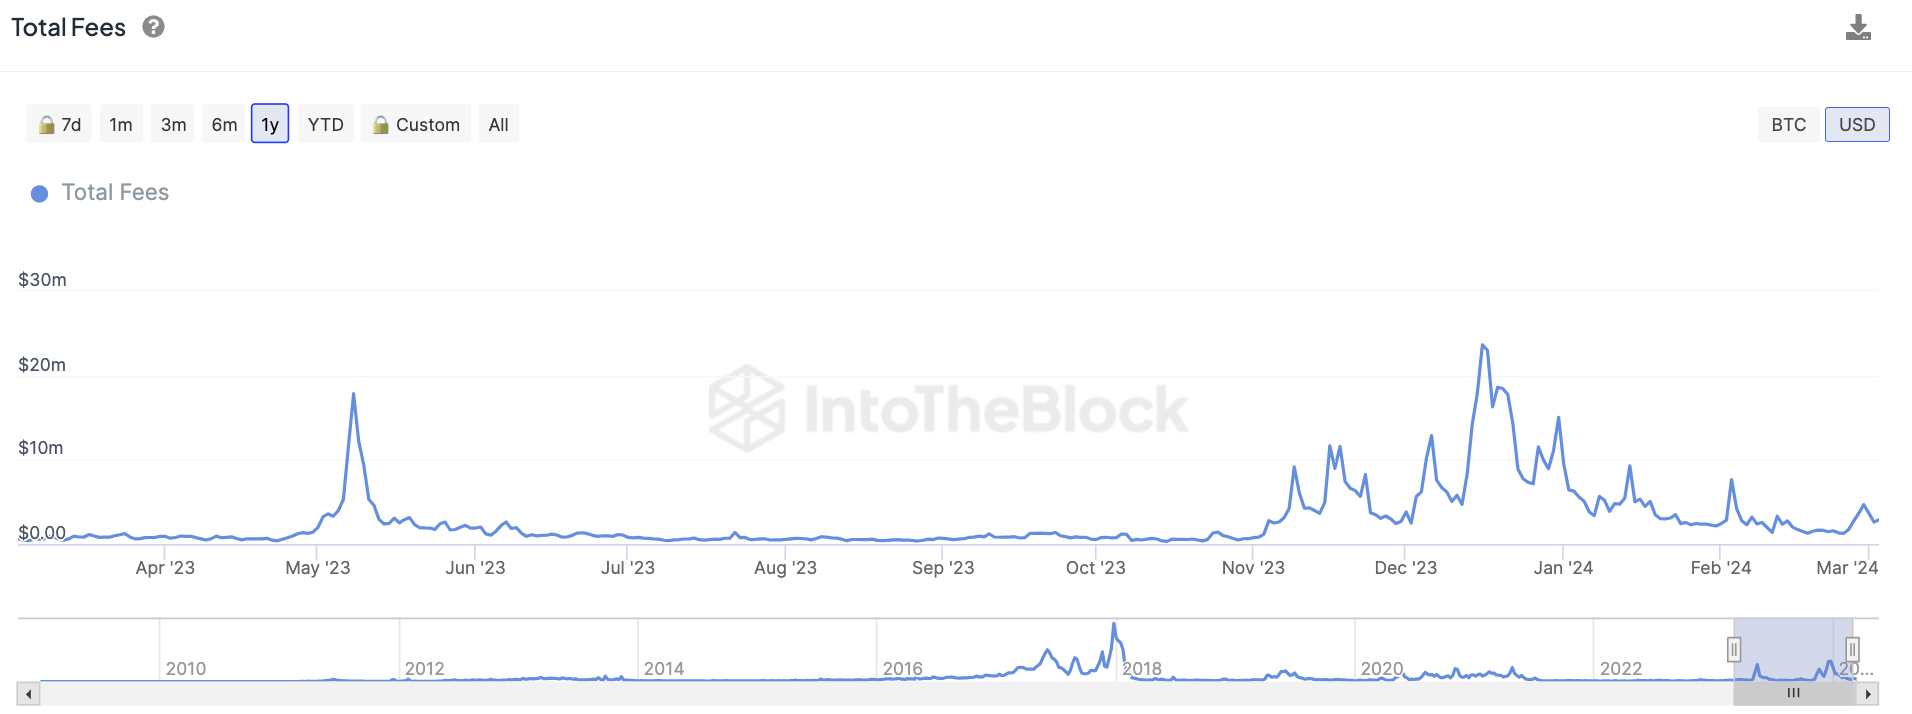This screenshot has width=1912, height=714.
Task: Click the navigator scrollbar thumb grip
Action: pyautogui.click(x=1794, y=693)
